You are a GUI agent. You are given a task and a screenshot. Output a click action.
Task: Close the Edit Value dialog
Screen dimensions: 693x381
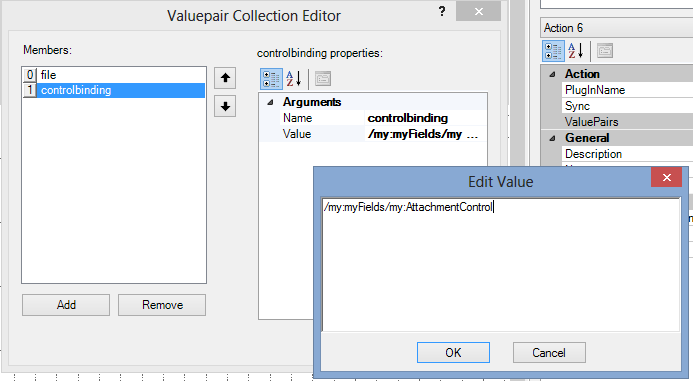pos(666,177)
